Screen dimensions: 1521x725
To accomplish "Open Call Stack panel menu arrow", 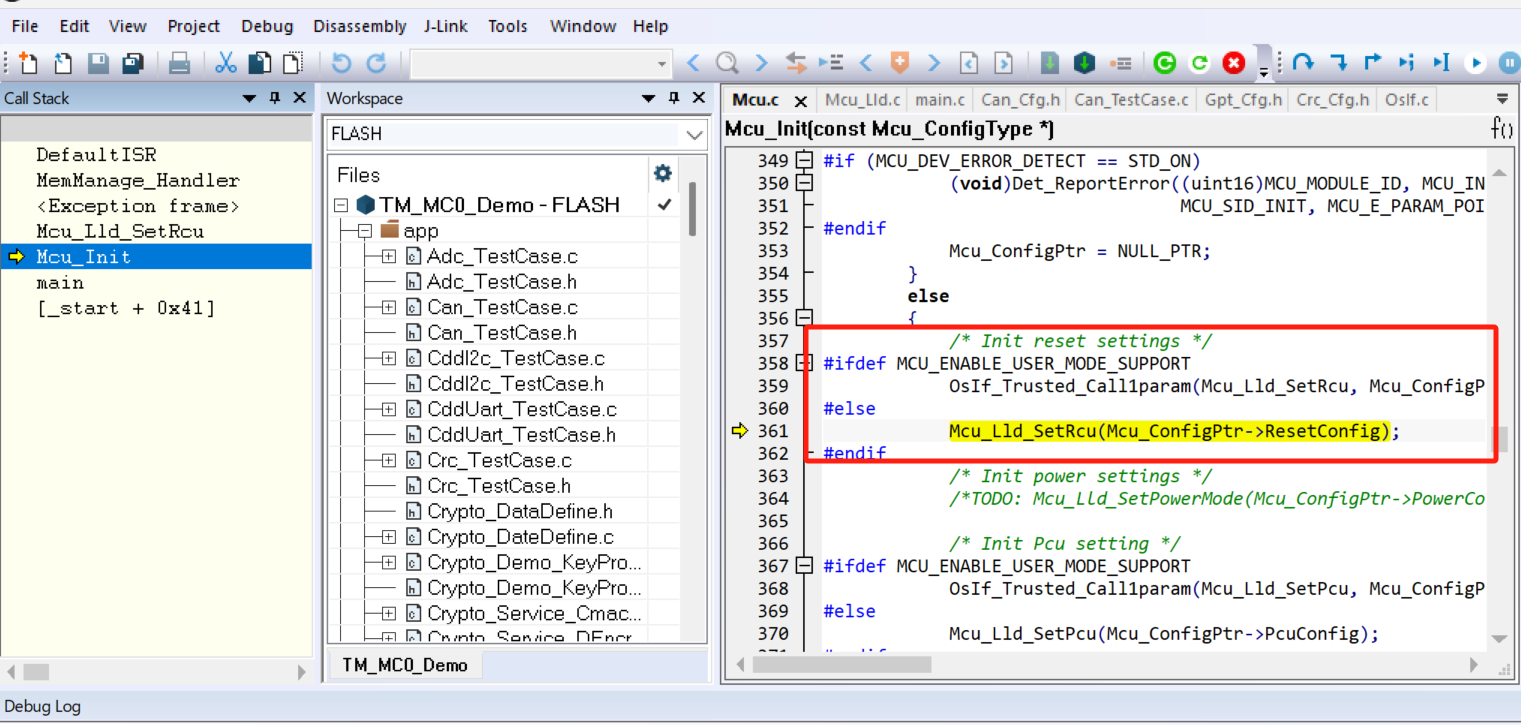I will (x=250, y=98).
